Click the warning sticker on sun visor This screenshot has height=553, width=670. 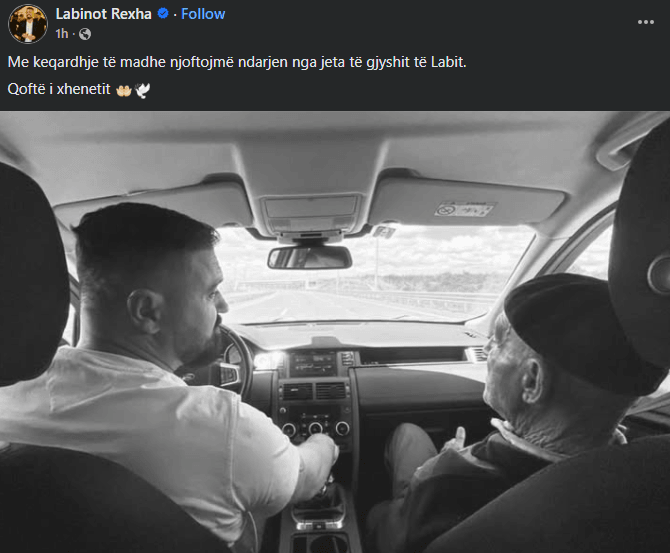pyautogui.click(x=465, y=209)
